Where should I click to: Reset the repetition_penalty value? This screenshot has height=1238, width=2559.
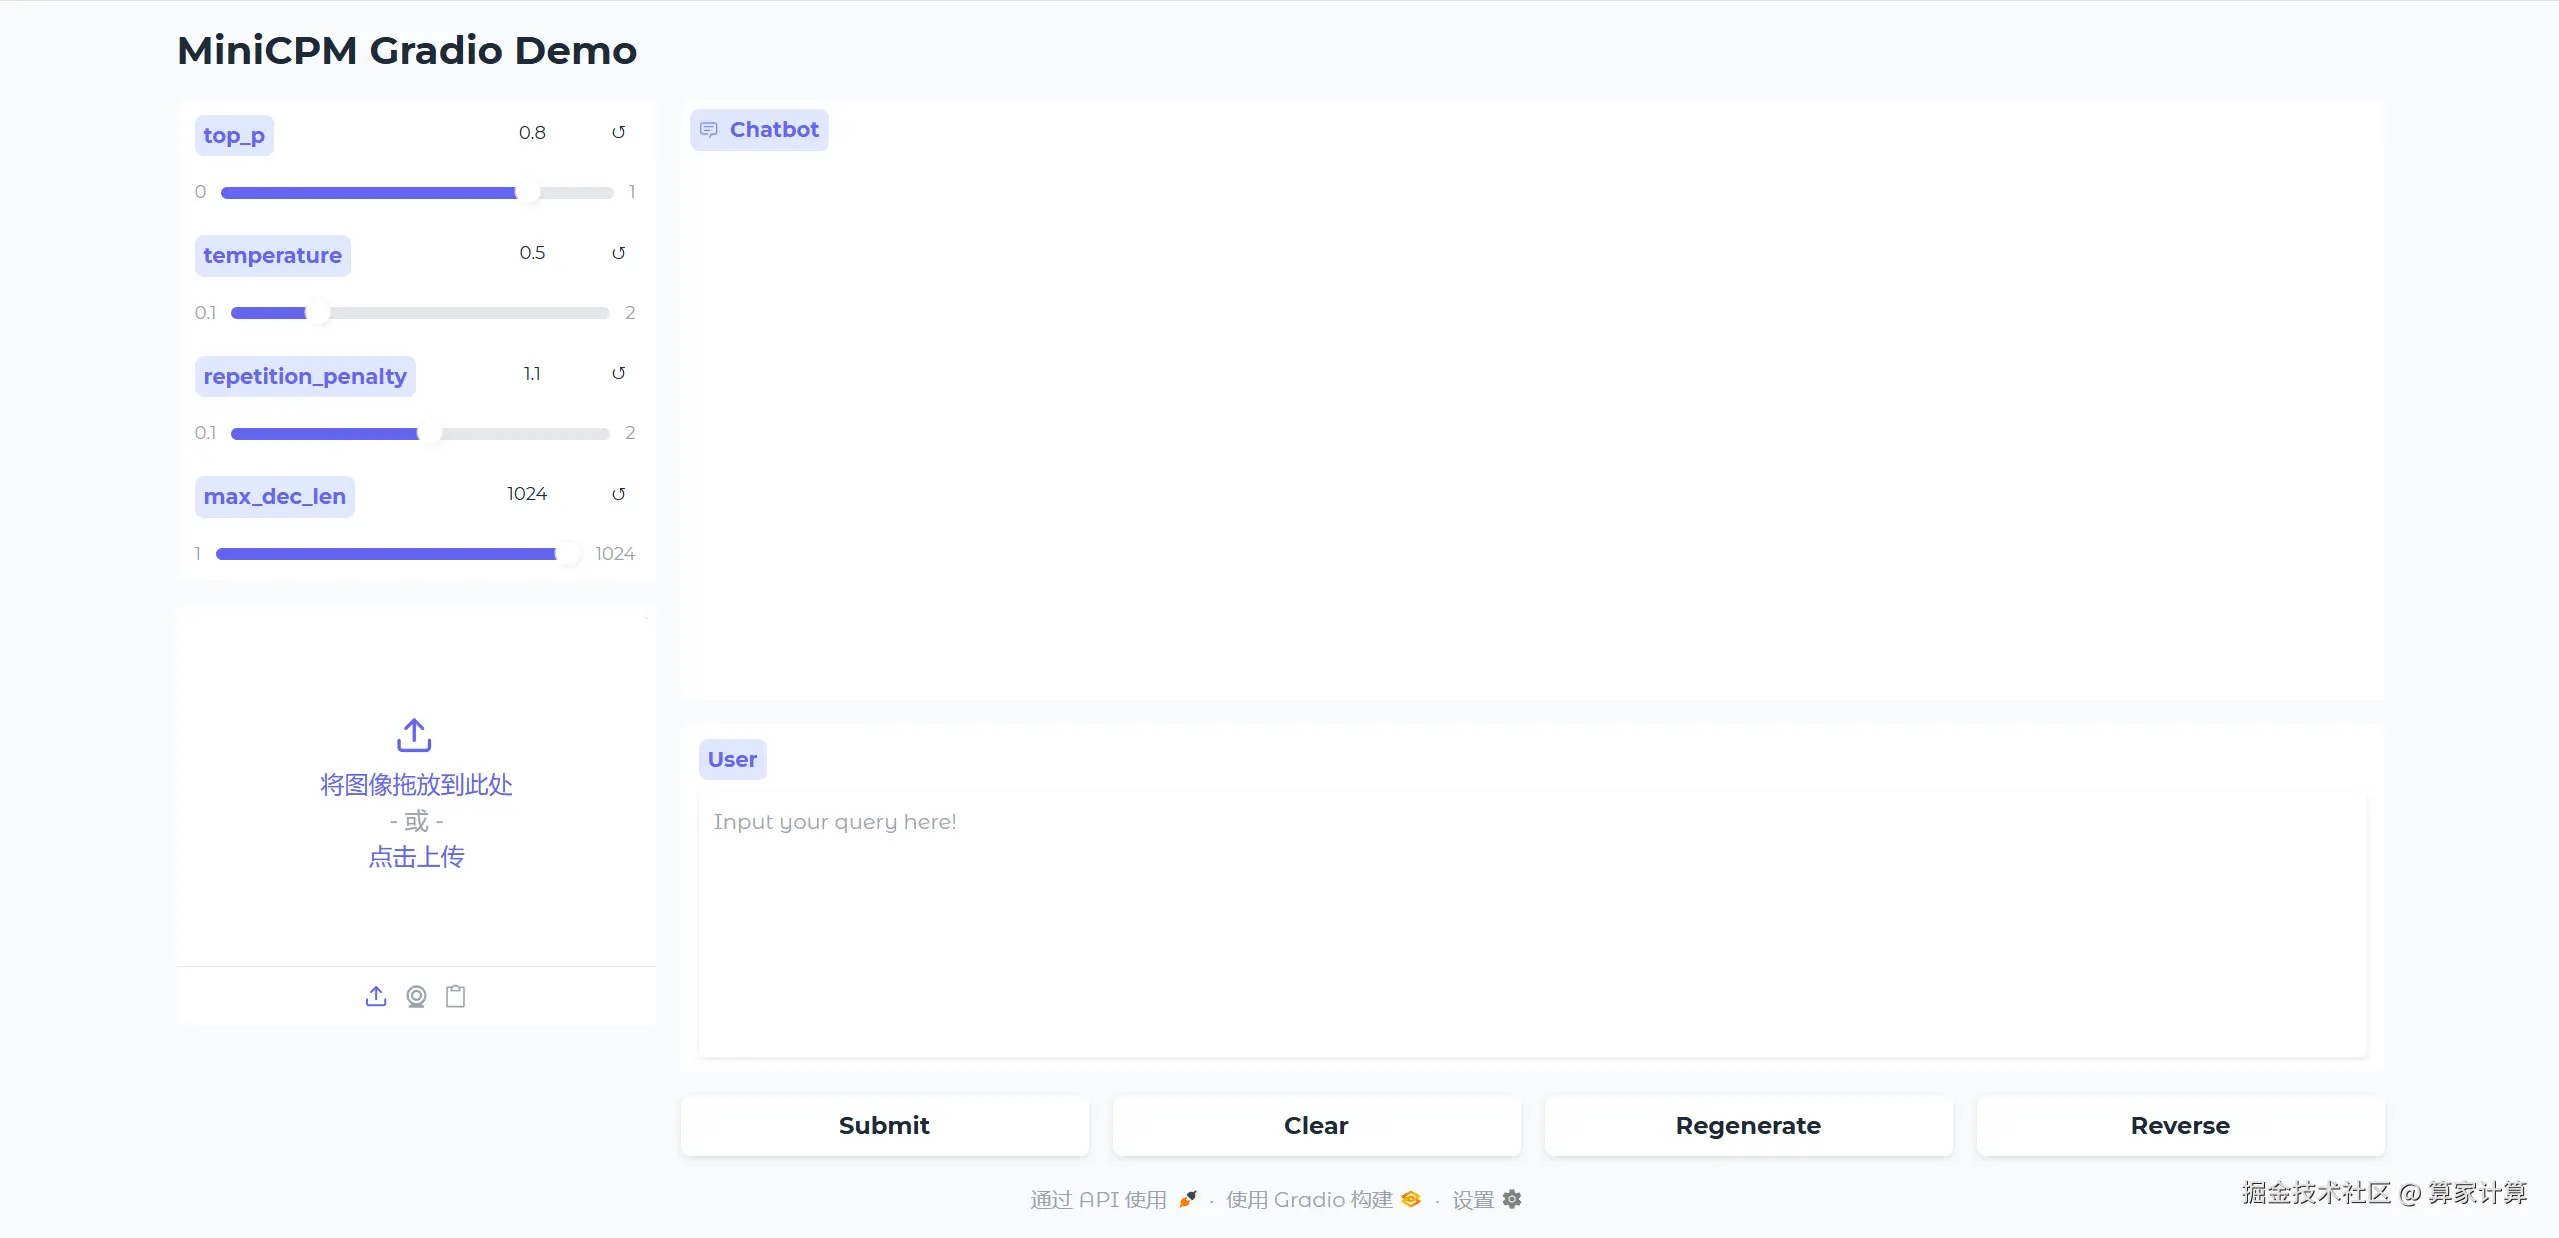[618, 373]
